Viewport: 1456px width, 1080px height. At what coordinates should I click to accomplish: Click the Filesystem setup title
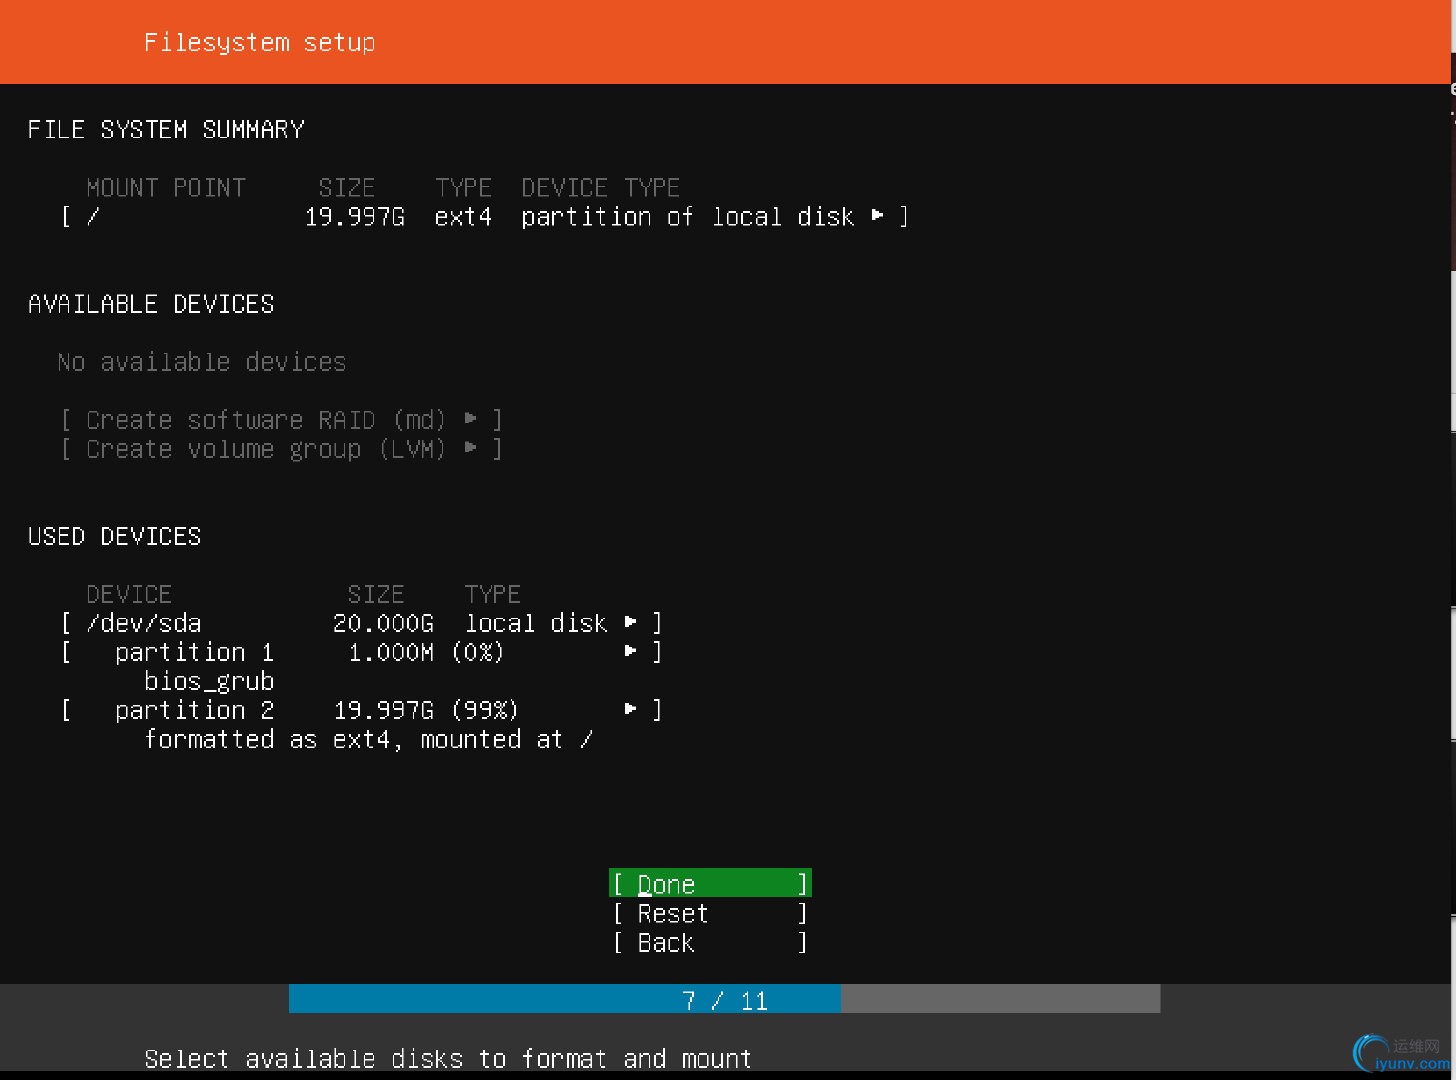(x=260, y=42)
